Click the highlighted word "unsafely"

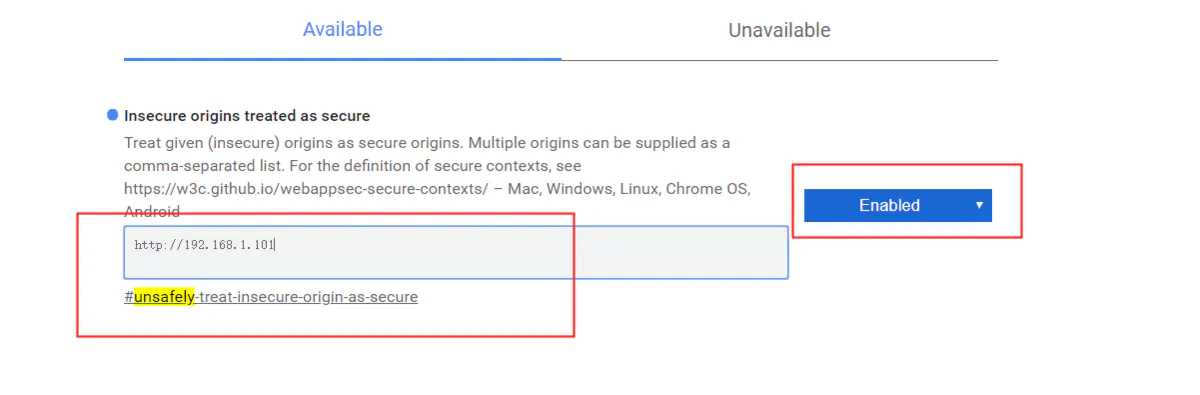pos(164,297)
